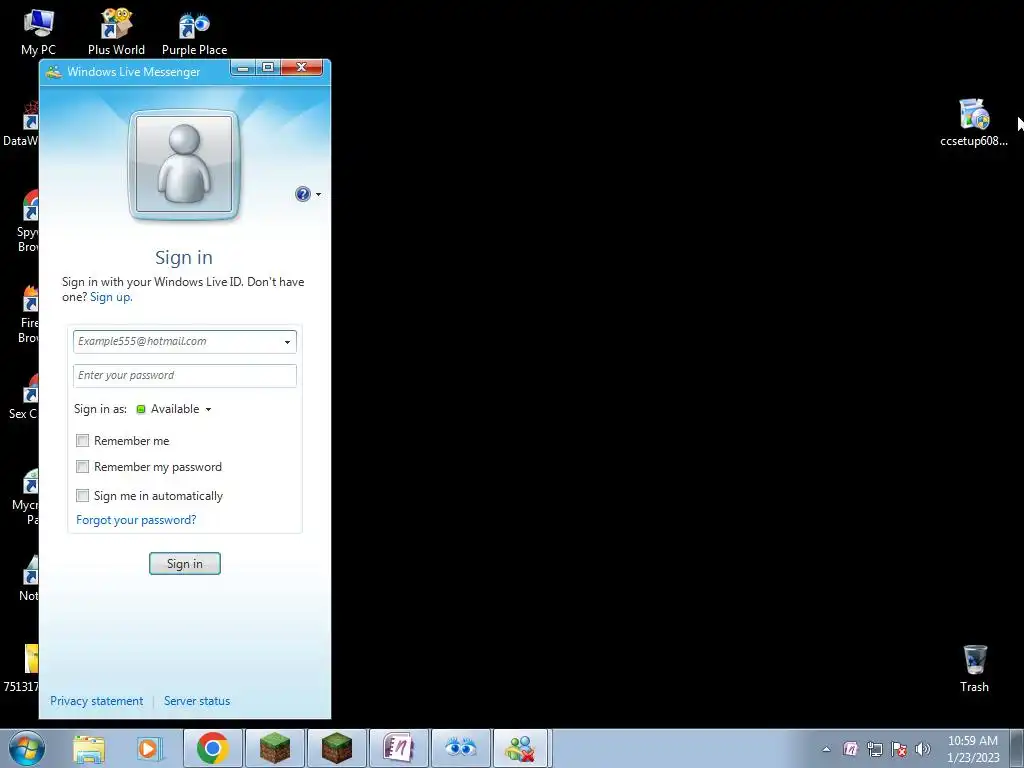Click the network tray icon
Screen dimensions: 1024x768
(874, 749)
